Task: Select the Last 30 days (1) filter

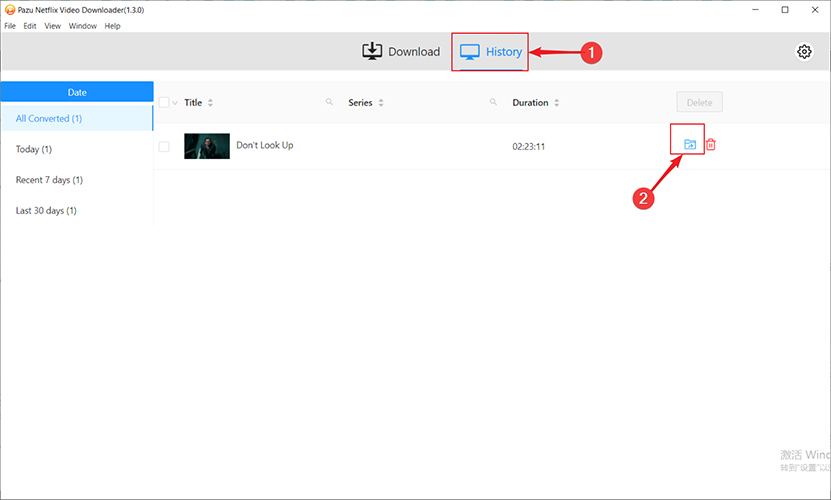Action: (x=46, y=210)
